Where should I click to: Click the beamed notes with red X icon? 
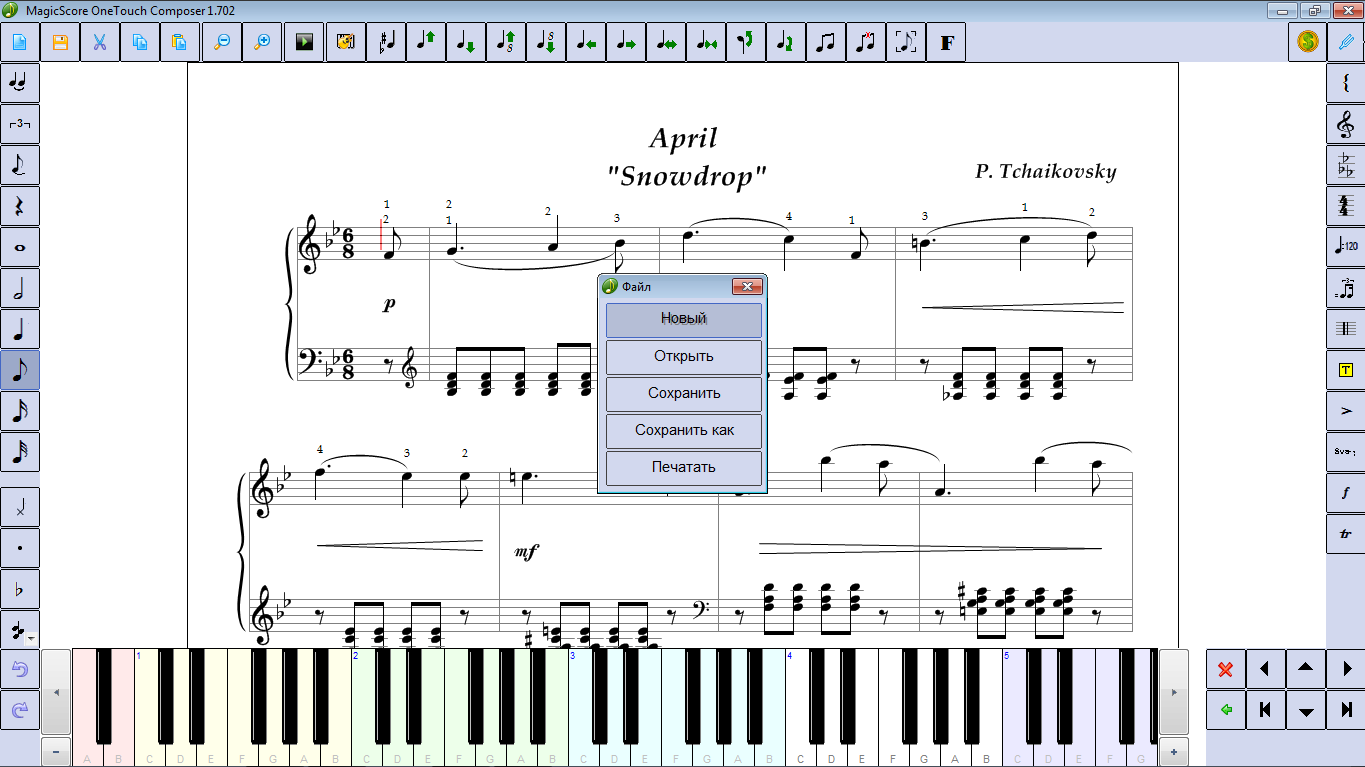point(866,43)
